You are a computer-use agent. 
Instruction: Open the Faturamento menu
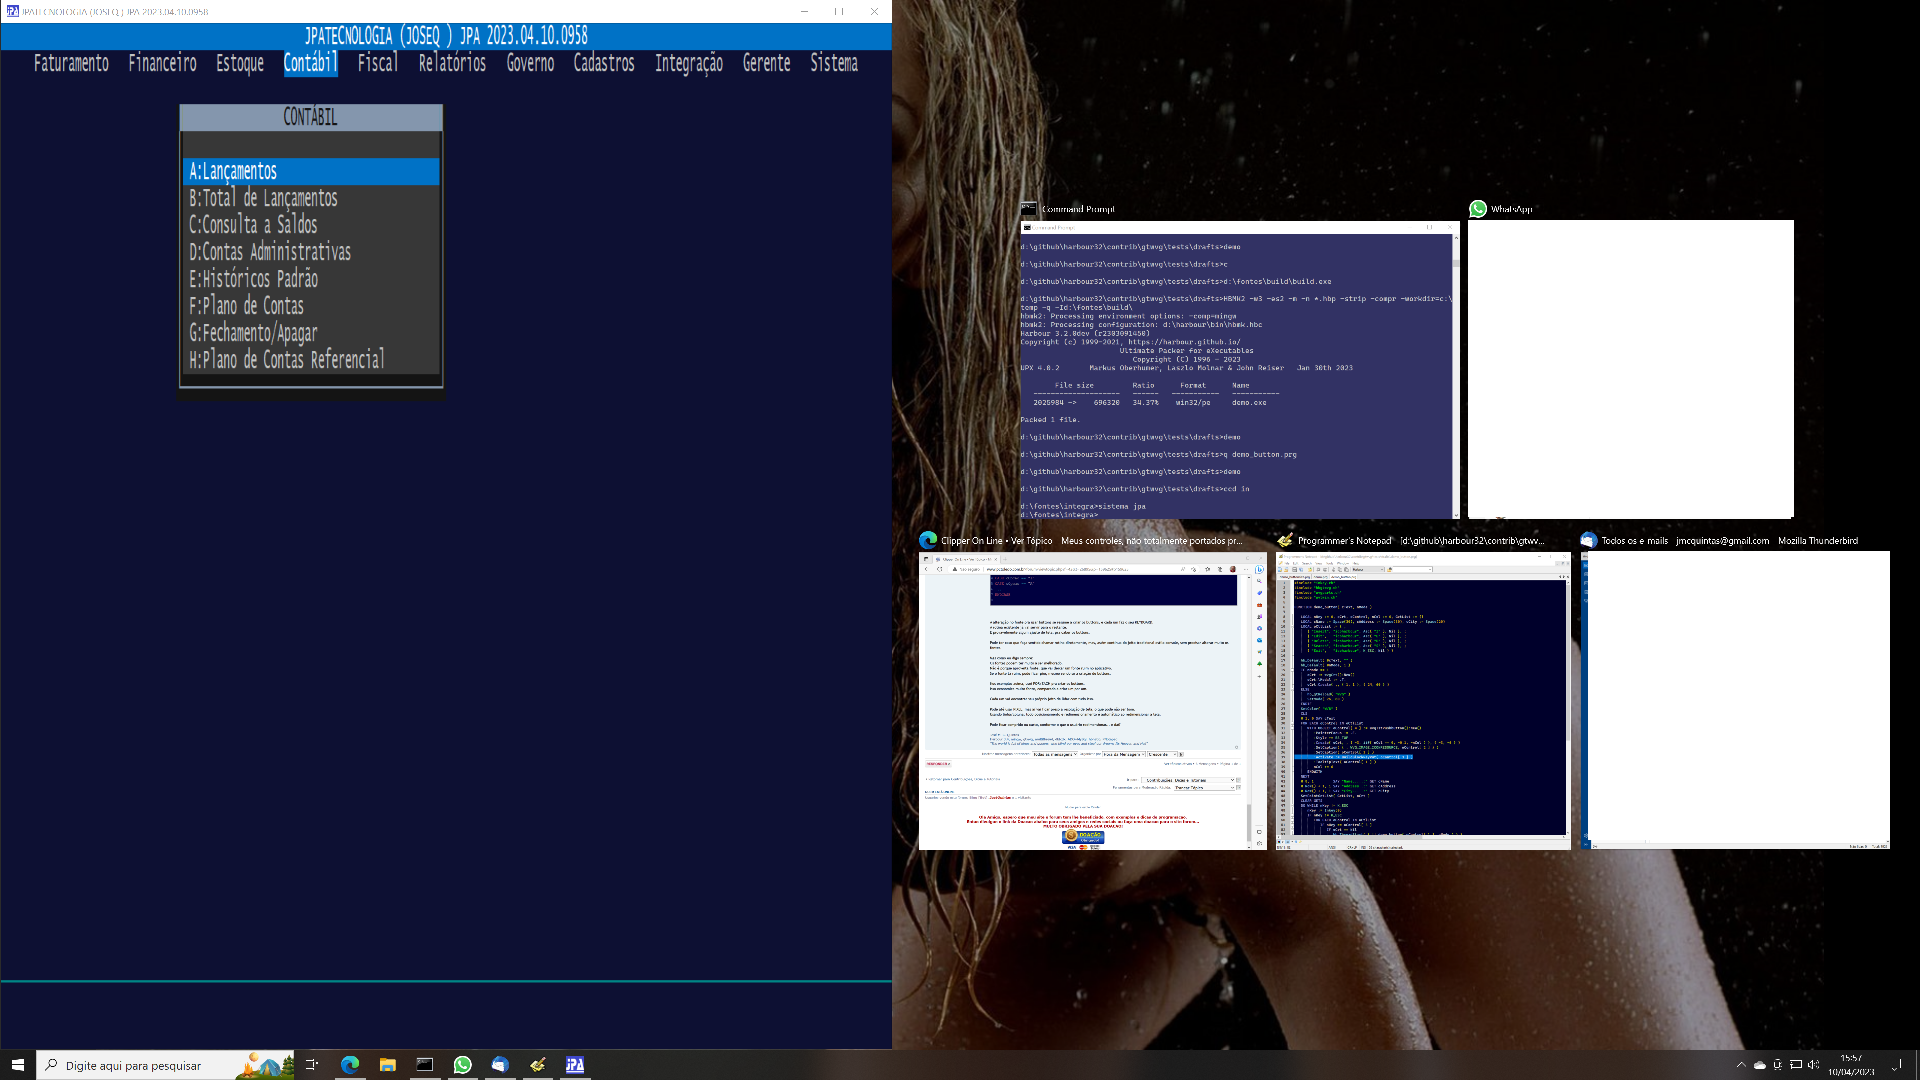pos(71,63)
